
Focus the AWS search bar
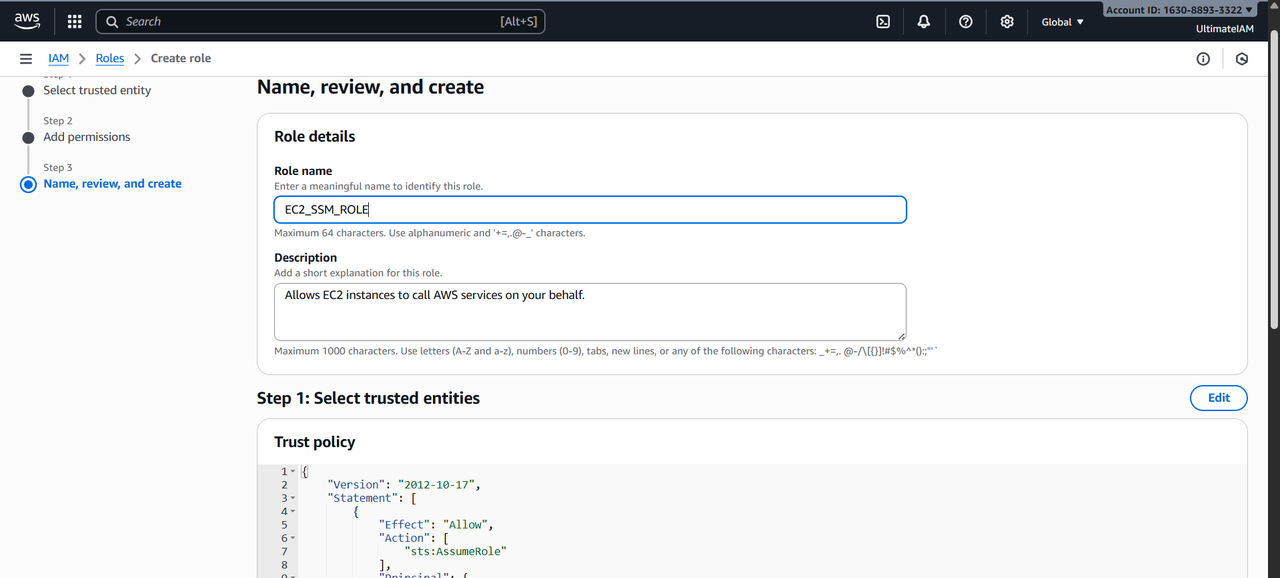320,21
